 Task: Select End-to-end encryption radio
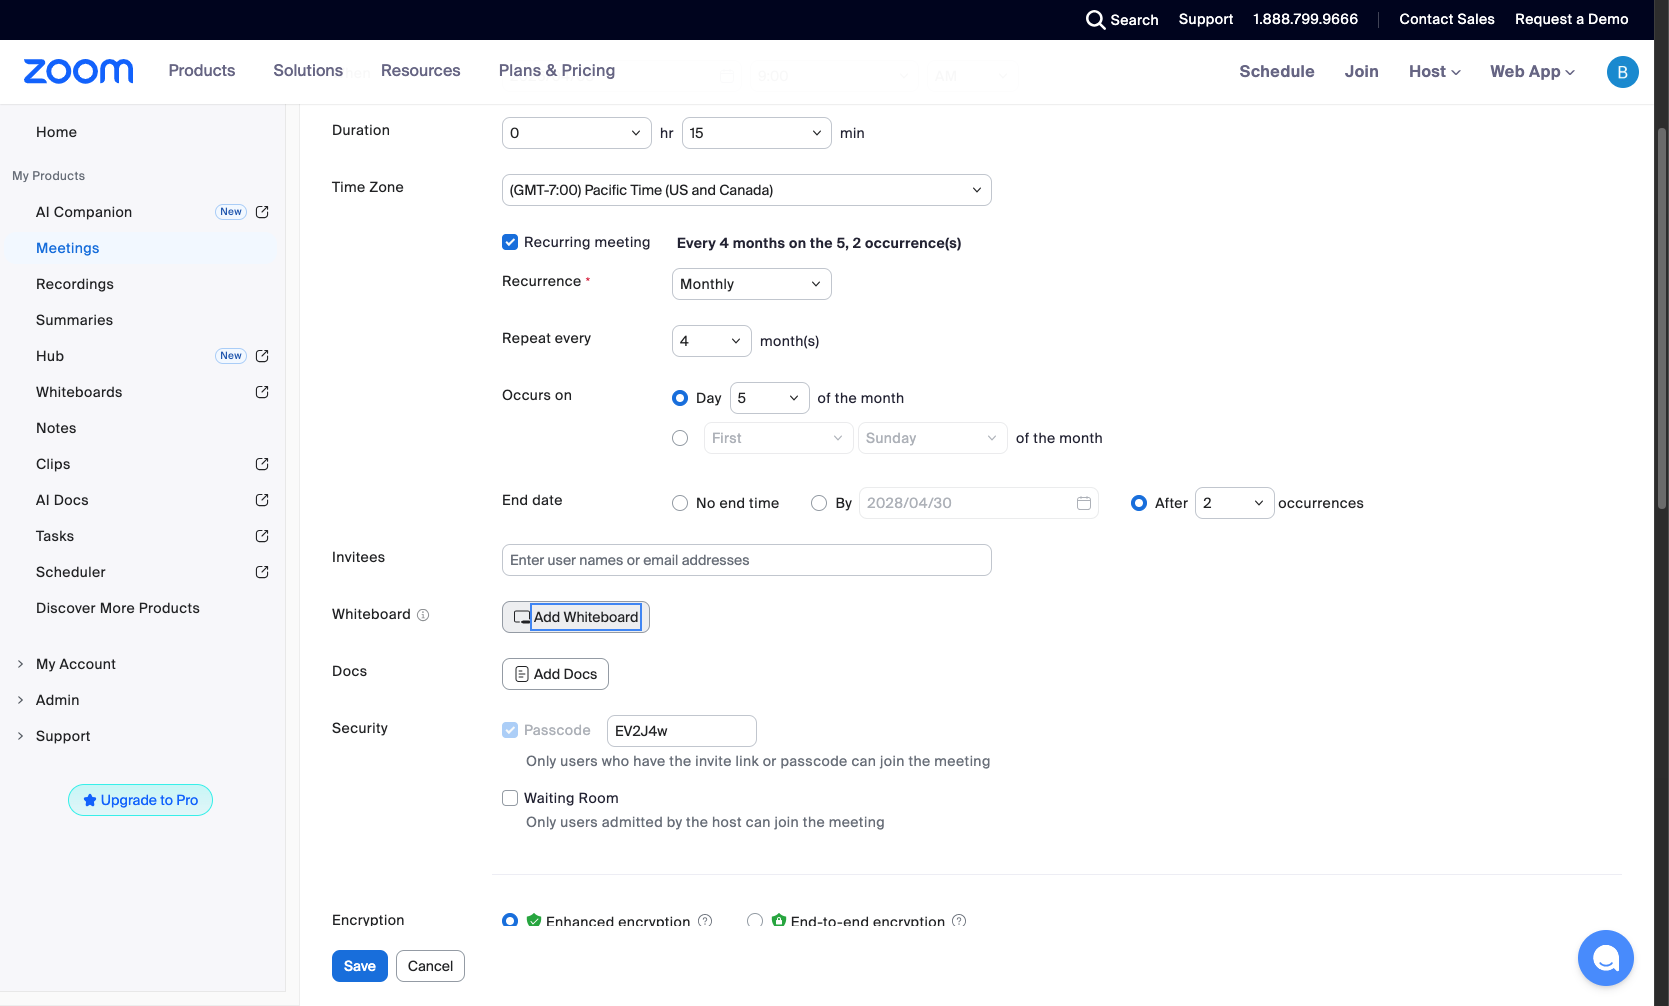pos(755,920)
